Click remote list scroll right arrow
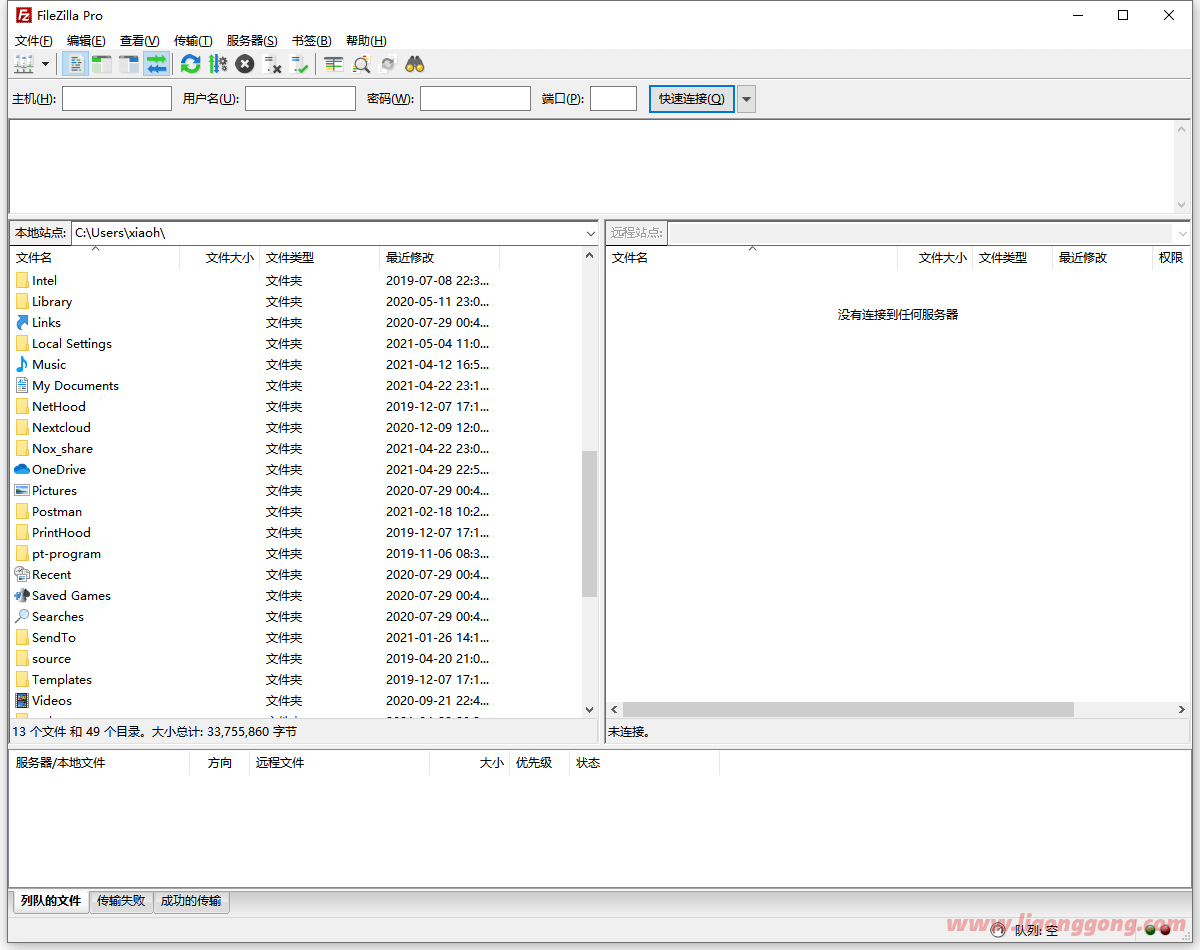The height and width of the screenshot is (950, 1200). coord(1182,709)
